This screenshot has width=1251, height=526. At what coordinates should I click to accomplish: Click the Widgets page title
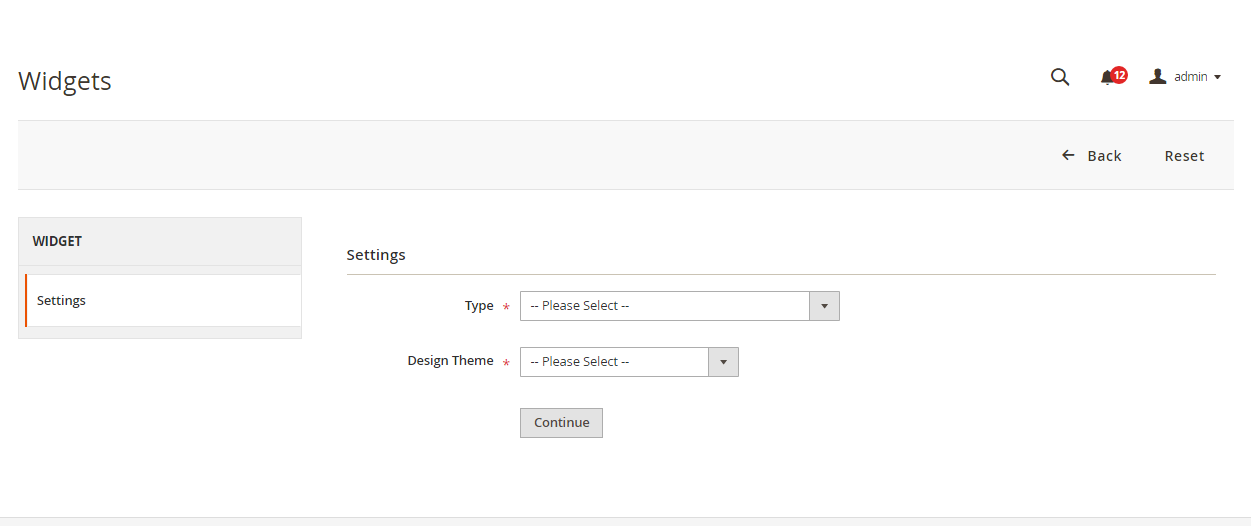[x=65, y=81]
